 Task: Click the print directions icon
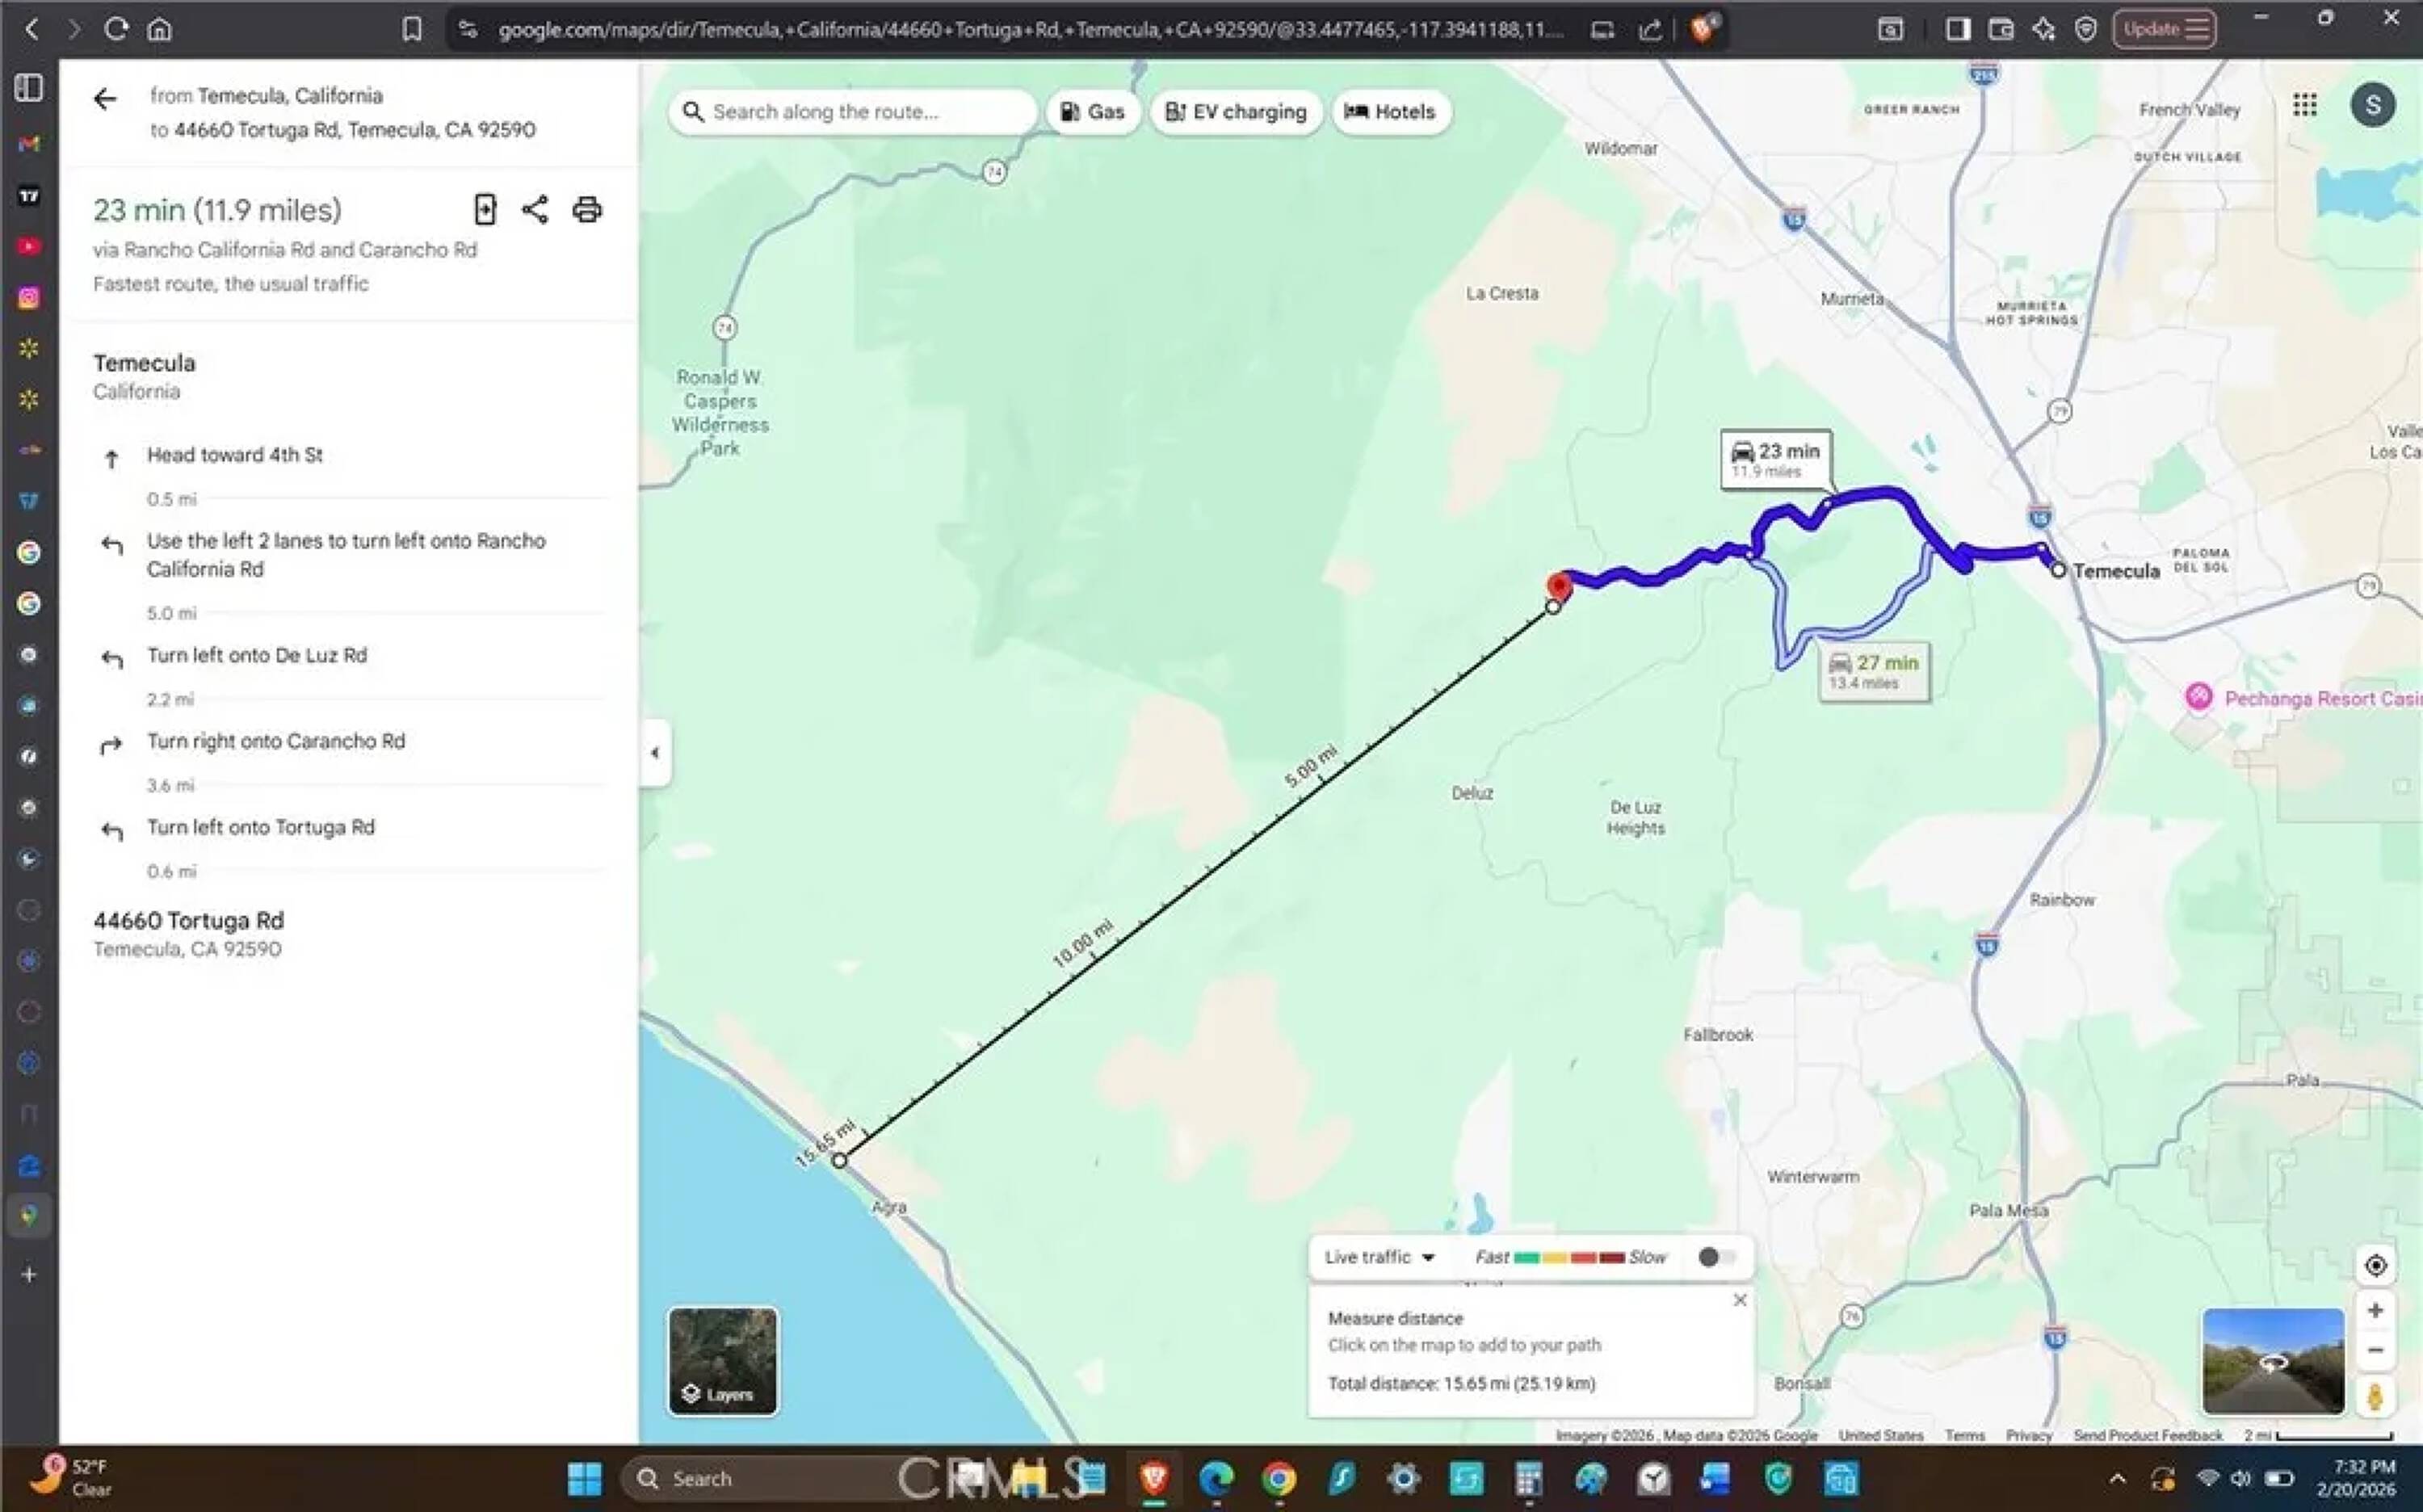(x=587, y=209)
